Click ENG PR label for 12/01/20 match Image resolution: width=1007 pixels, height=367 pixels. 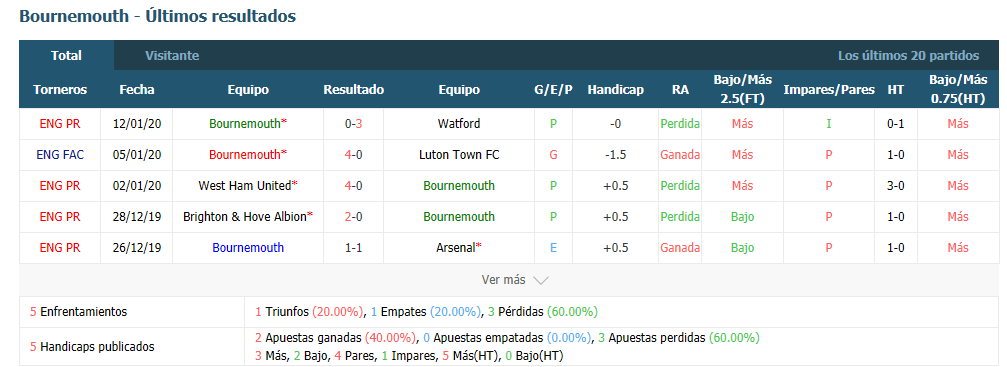pos(60,123)
